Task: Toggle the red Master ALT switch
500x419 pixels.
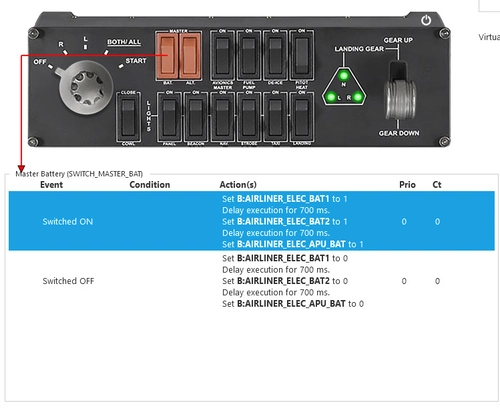Action: pos(190,56)
